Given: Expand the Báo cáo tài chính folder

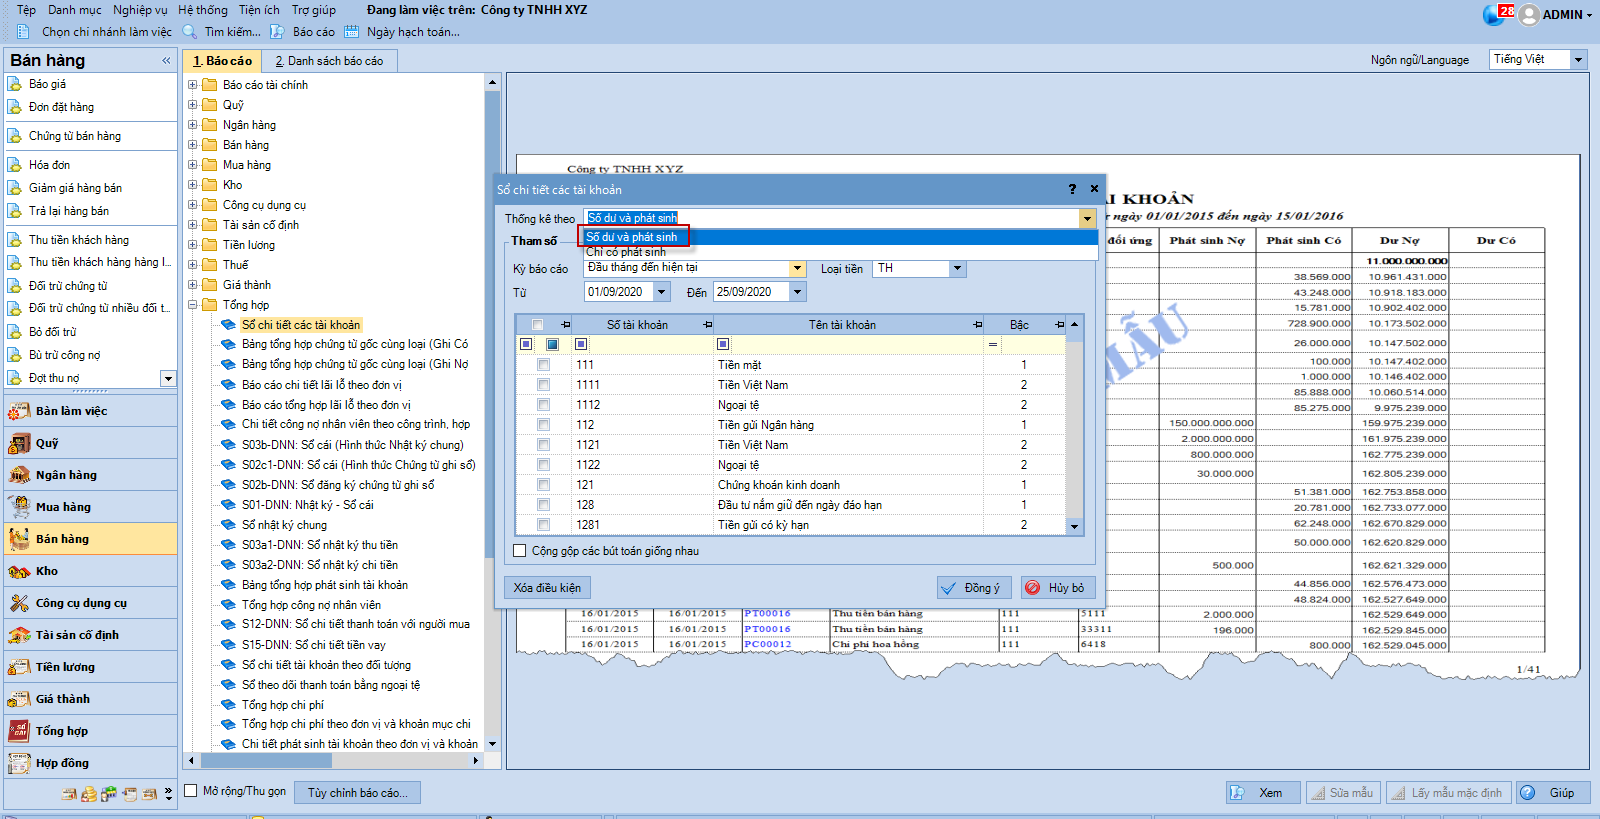Looking at the screenshot, I should (x=193, y=85).
